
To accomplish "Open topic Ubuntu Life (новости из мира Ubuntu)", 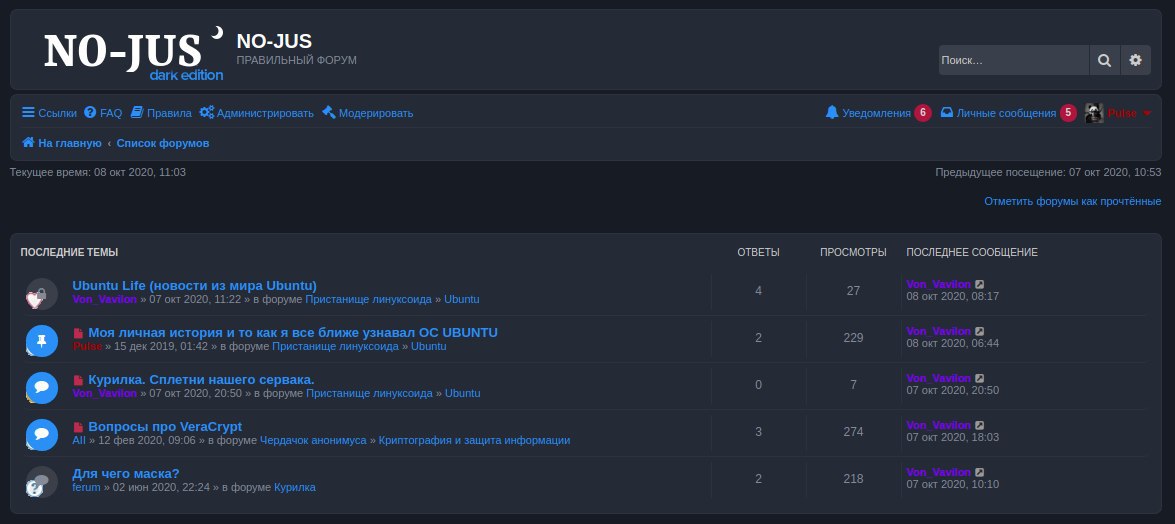I will pos(194,285).
